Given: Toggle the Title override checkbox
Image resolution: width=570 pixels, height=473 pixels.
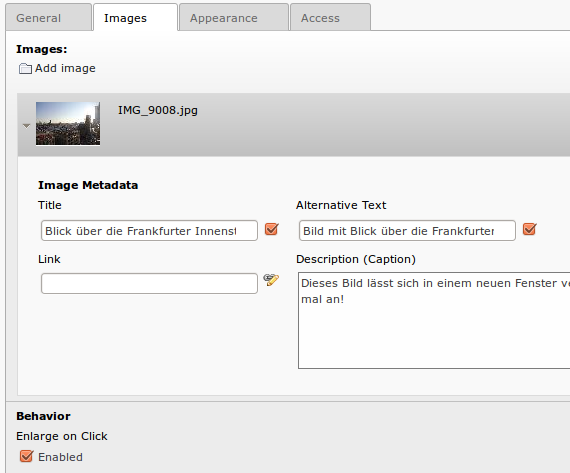Looking at the screenshot, I should pyautogui.click(x=272, y=229).
